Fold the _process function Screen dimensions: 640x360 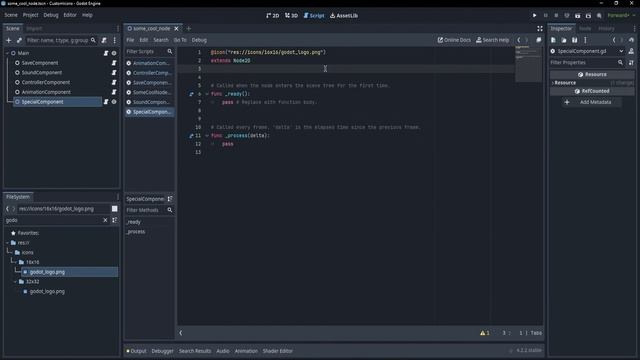[207, 136]
